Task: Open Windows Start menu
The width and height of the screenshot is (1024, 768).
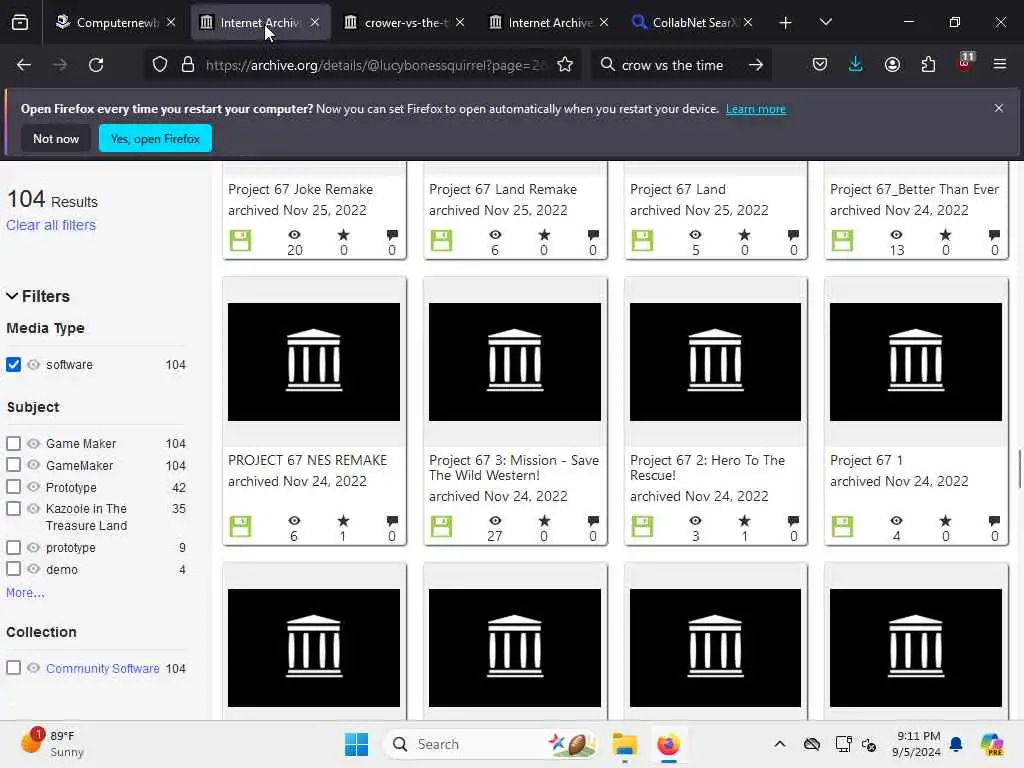Action: click(357, 744)
